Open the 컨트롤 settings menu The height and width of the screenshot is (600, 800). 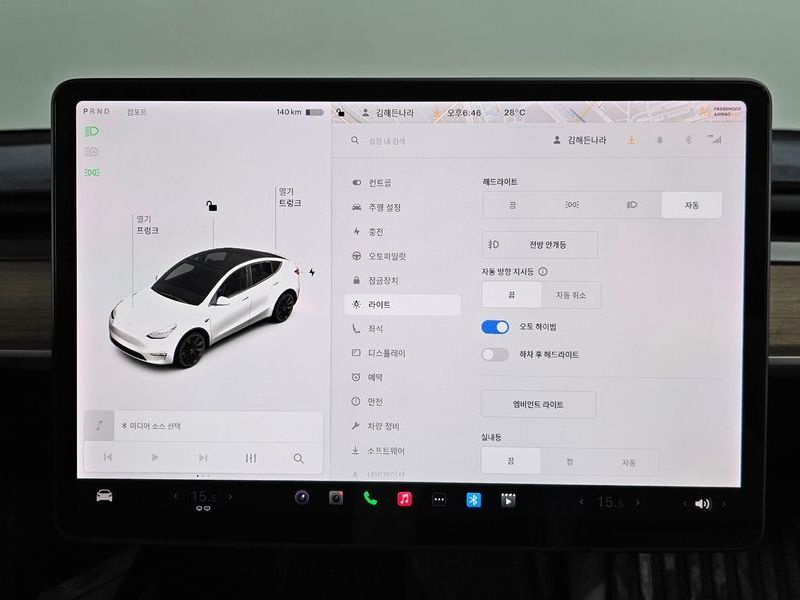[380, 183]
